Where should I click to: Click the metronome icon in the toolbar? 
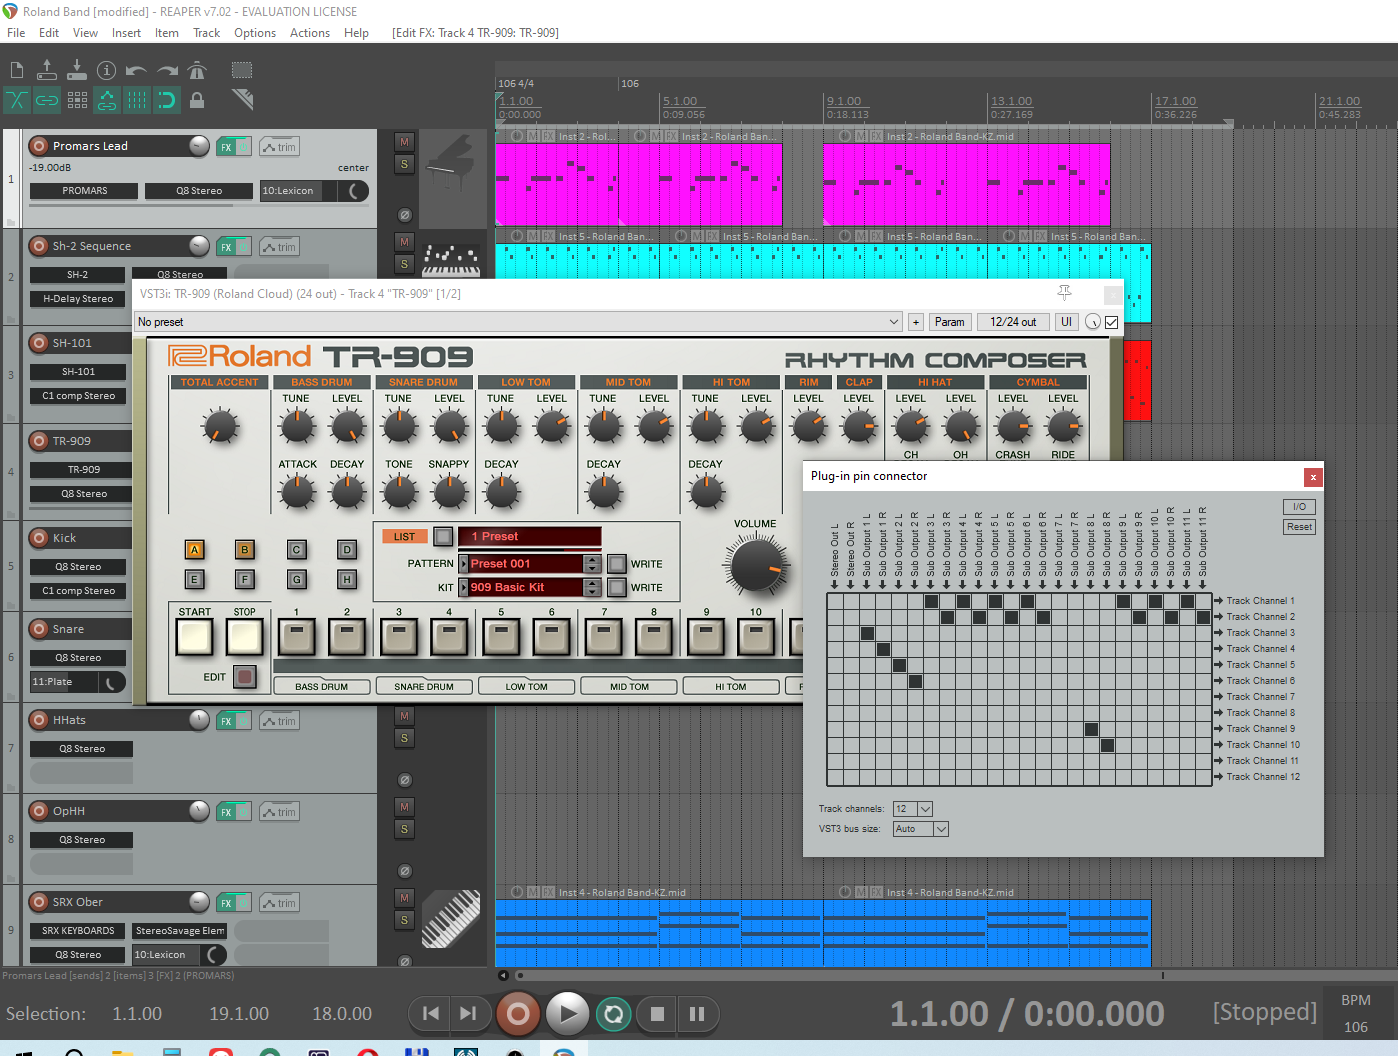coord(197,70)
